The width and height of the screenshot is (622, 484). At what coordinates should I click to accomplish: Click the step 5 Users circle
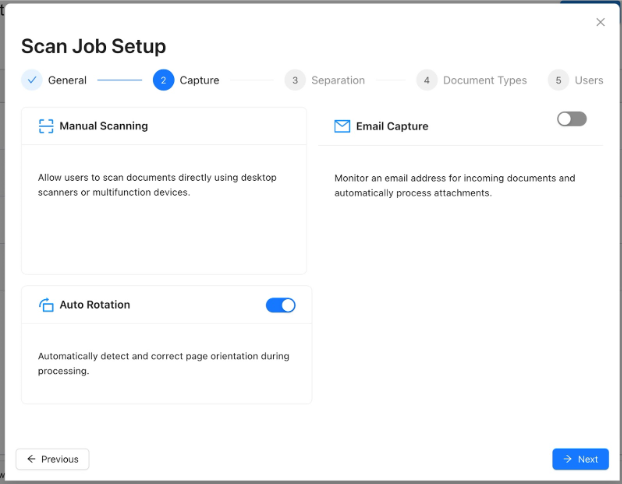point(558,80)
